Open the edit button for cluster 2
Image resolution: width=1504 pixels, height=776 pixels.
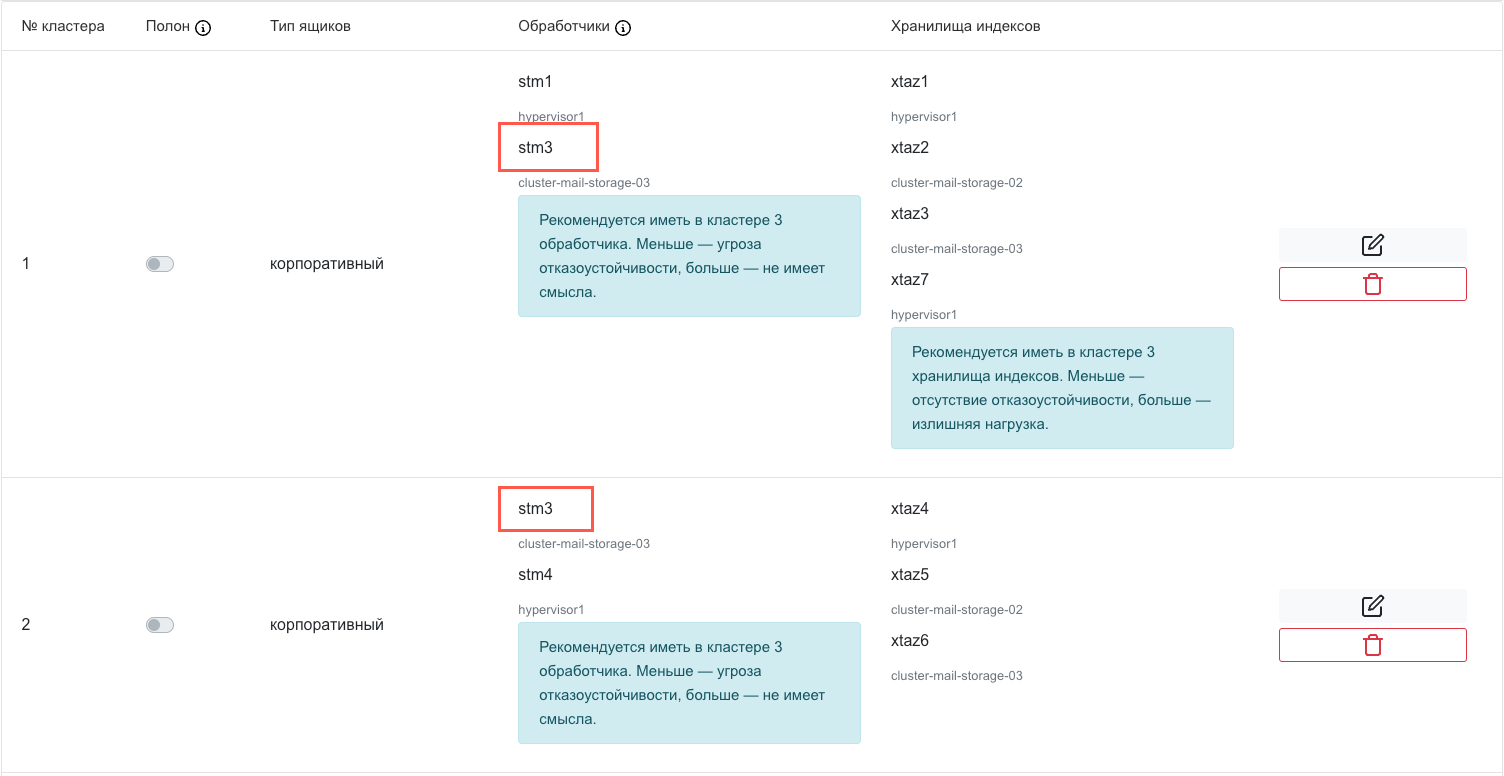pos(1372,606)
